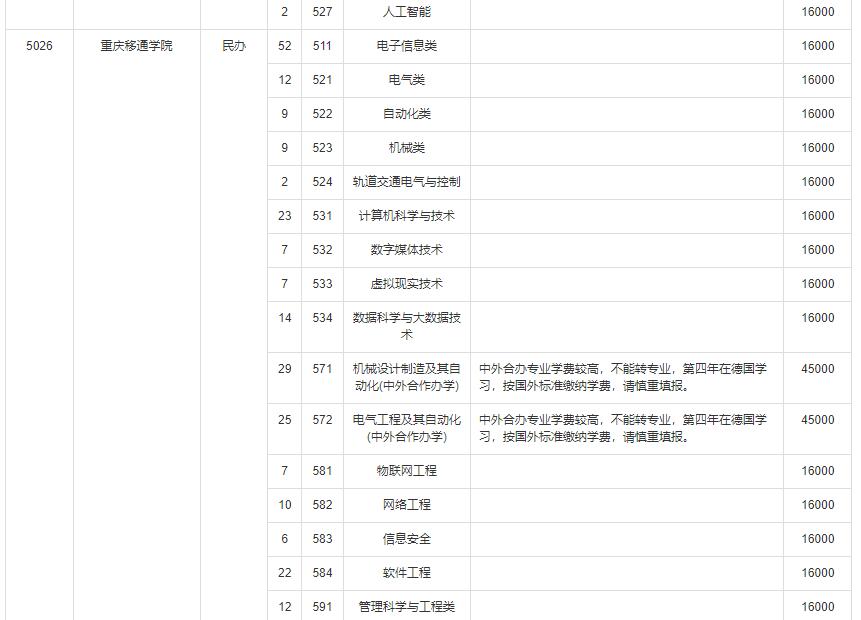Click the 数据科学与大数据技术 major cell
Image resolution: width=861 pixels, height=620 pixels.
(406, 326)
